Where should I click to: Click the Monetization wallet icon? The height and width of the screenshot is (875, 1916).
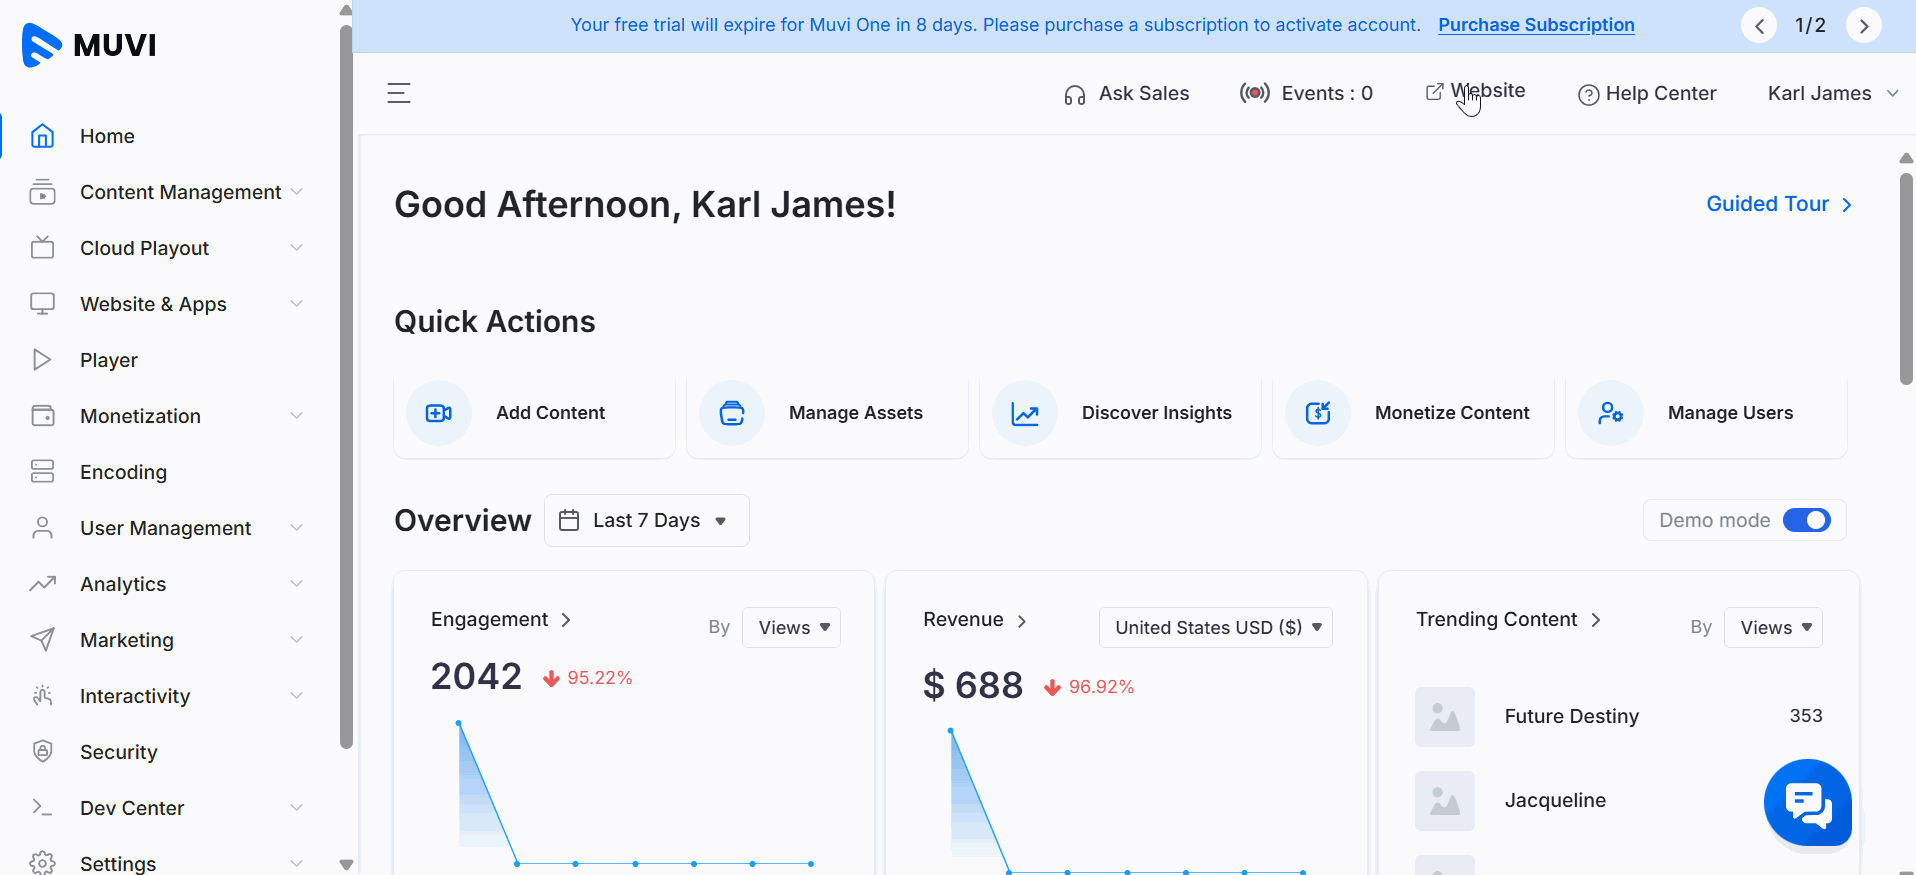42,416
